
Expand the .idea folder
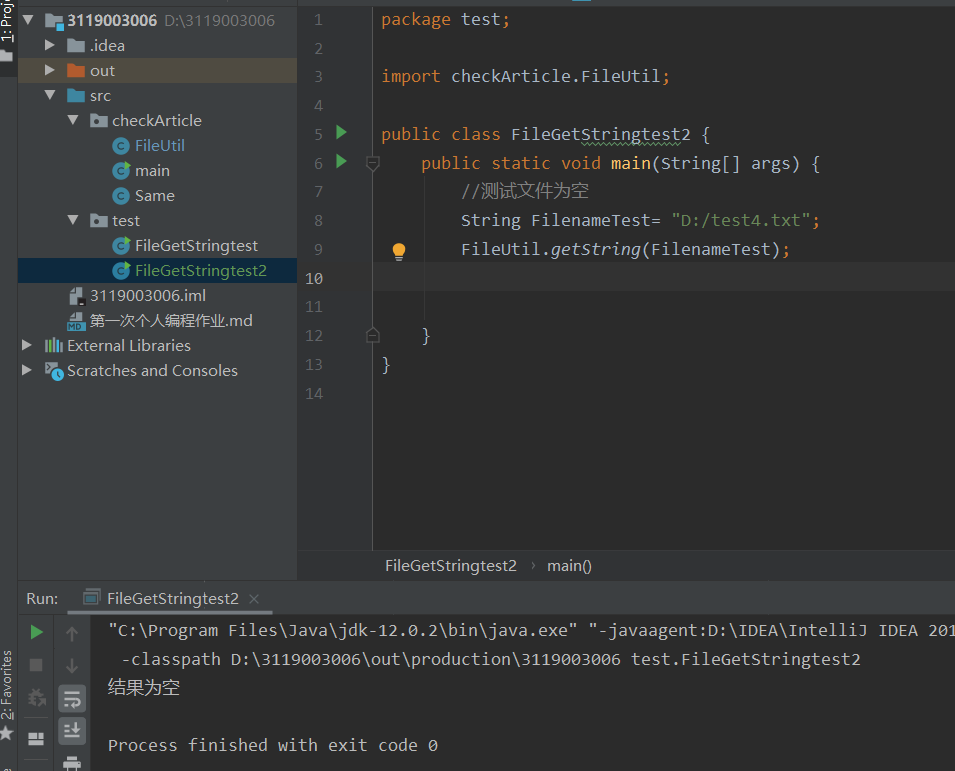(51, 45)
